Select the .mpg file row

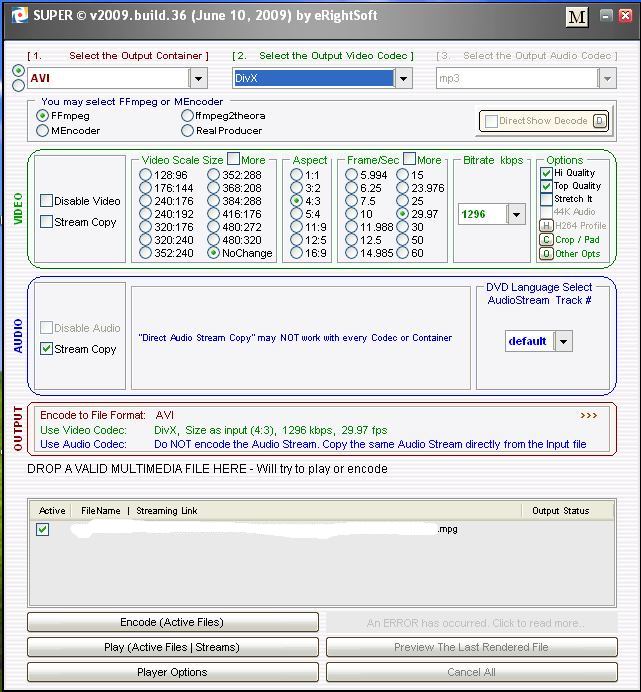tap(321, 529)
